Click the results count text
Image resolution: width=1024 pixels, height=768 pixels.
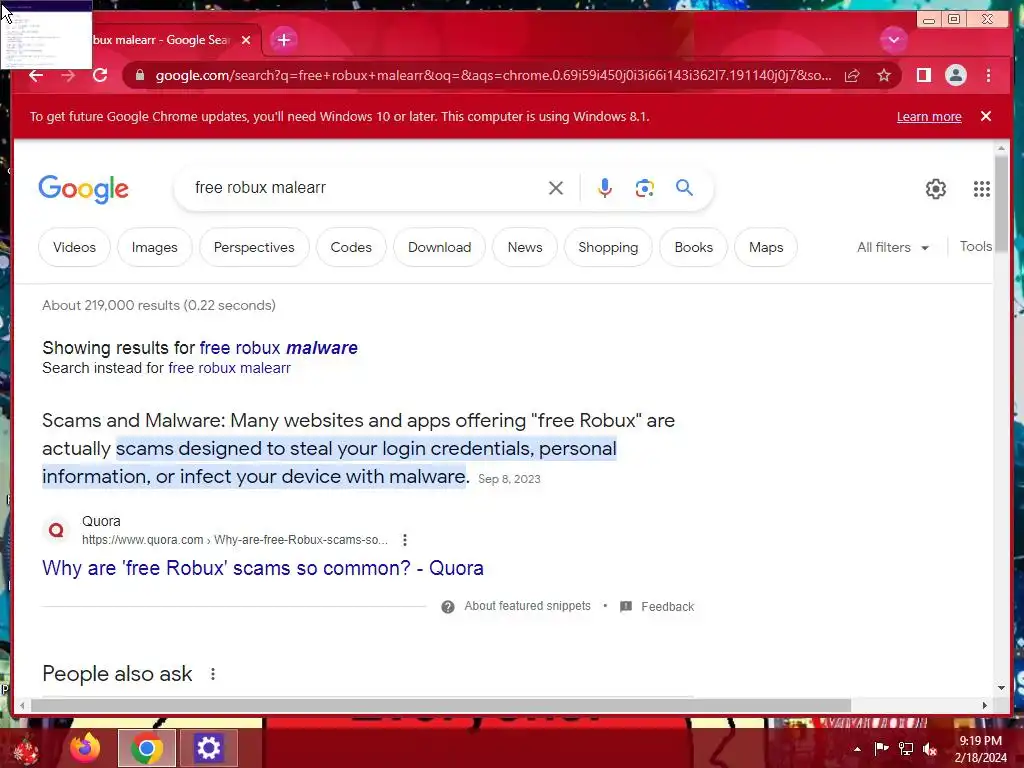pyautogui.click(x=159, y=306)
